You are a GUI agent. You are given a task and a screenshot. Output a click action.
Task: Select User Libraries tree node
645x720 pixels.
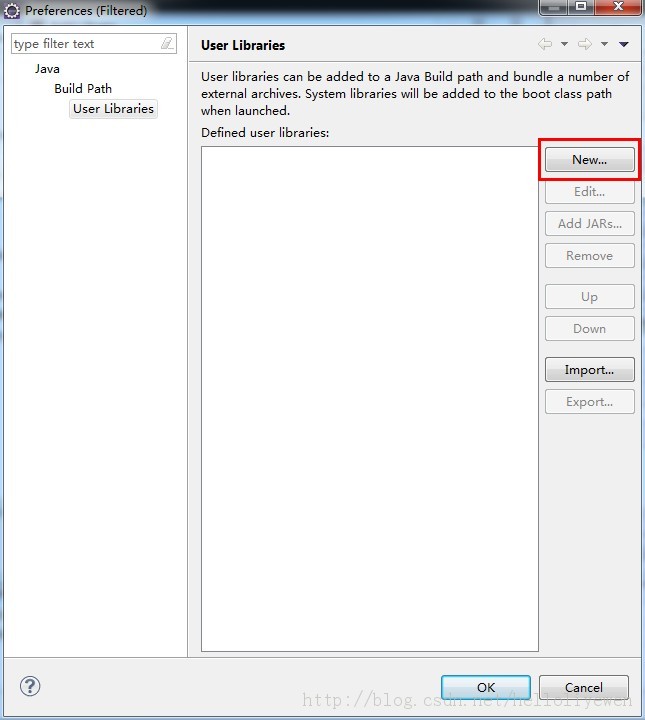(113, 109)
